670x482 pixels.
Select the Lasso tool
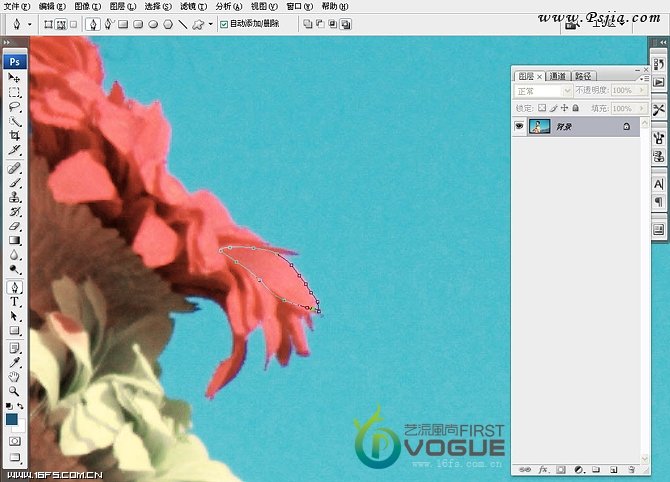point(15,106)
